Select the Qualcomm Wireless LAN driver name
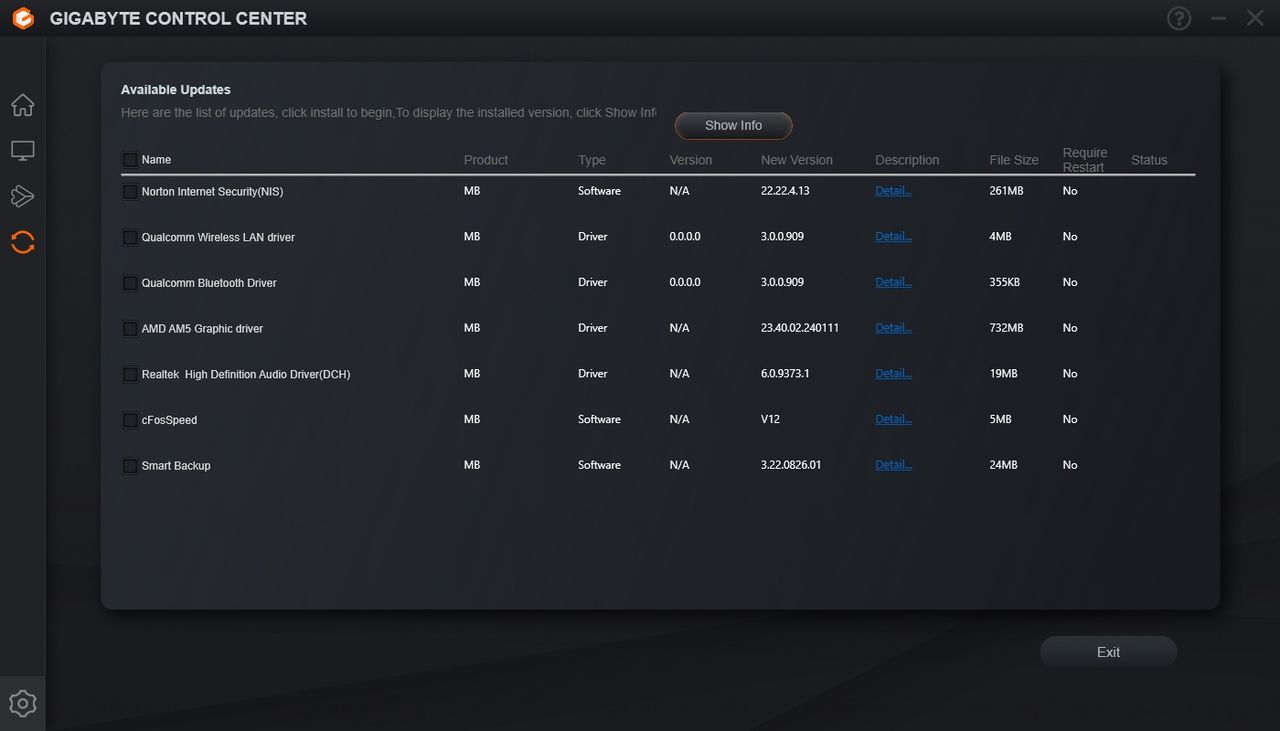Screen dimensions: 1280x731 point(218,238)
